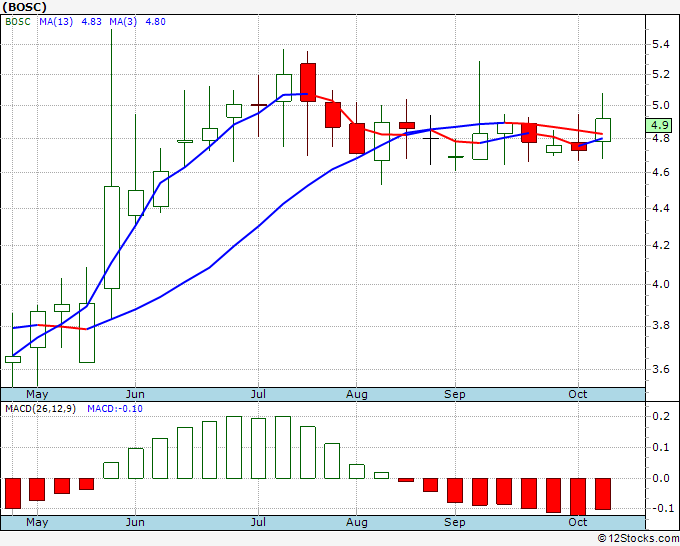The image size is (680, 546).
Task: Click the 3.6 price axis label
Action: [x=660, y=369]
